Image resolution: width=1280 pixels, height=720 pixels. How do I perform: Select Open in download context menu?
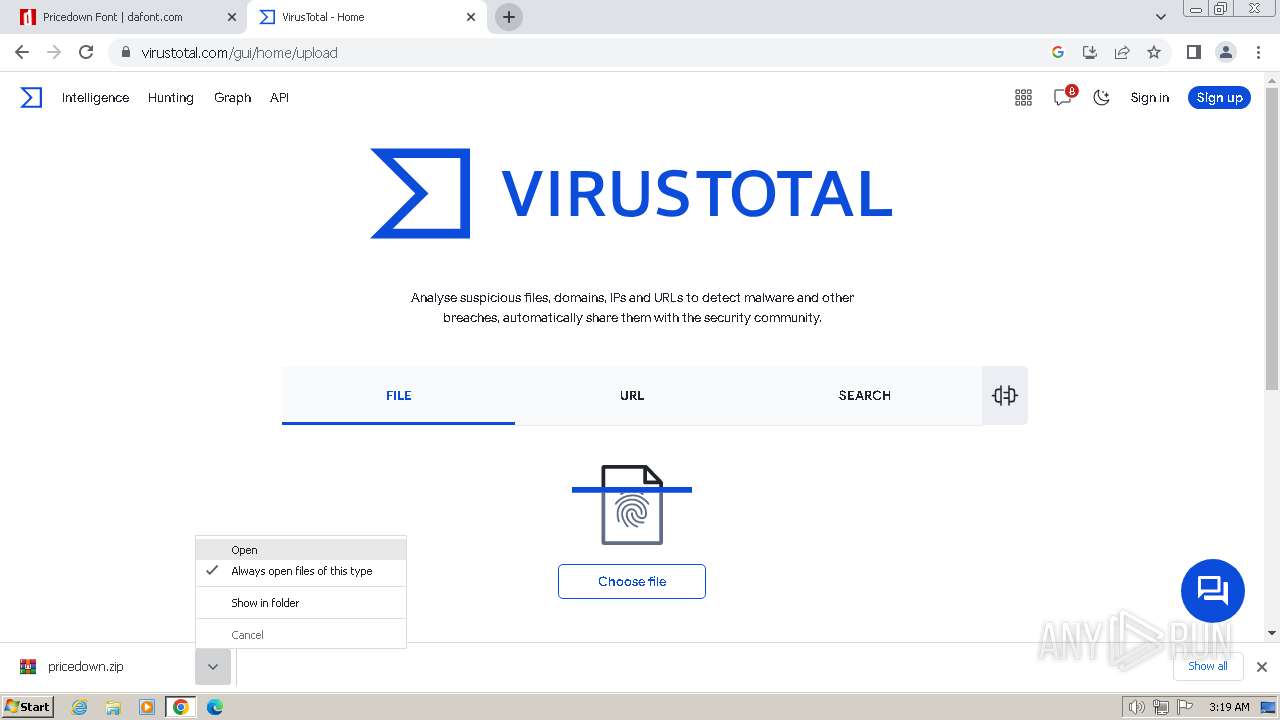[x=301, y=550]
